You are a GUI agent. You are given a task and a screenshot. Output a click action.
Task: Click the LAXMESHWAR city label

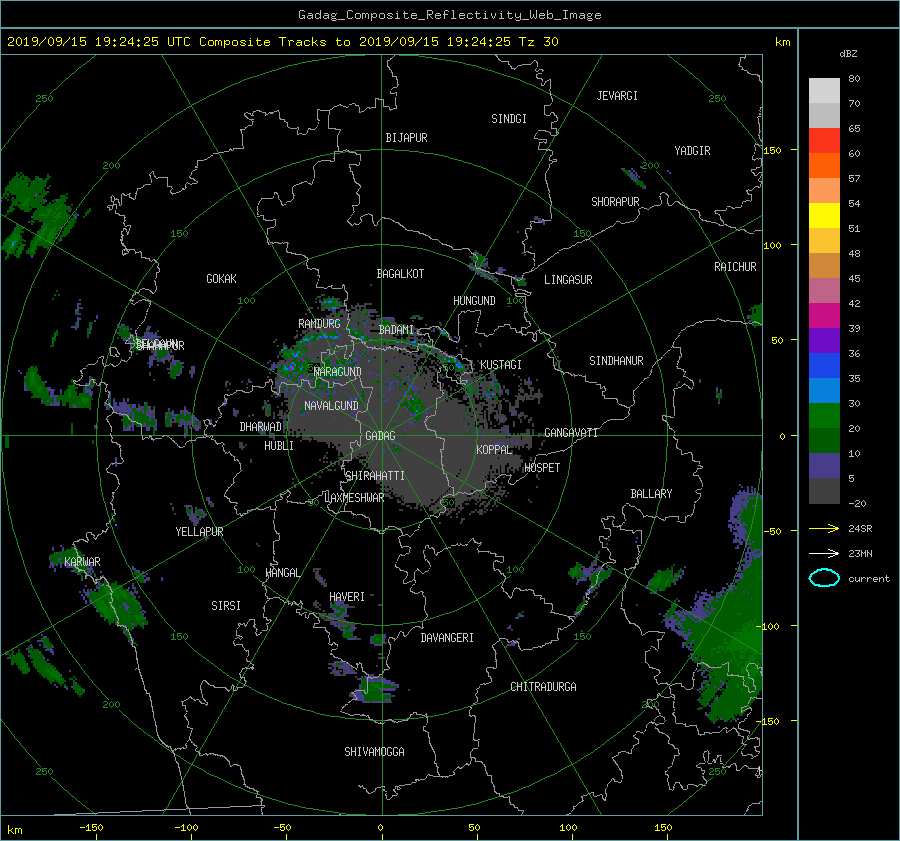coord(354,498)
